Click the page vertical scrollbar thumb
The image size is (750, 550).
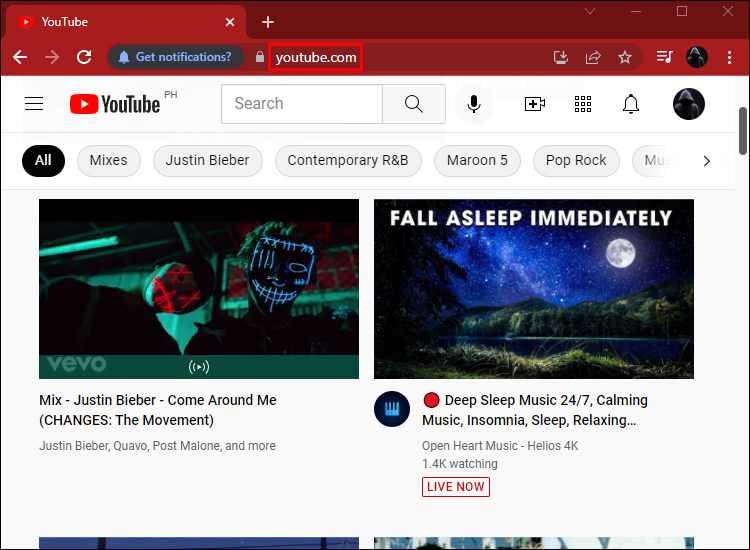click(743, 131)
